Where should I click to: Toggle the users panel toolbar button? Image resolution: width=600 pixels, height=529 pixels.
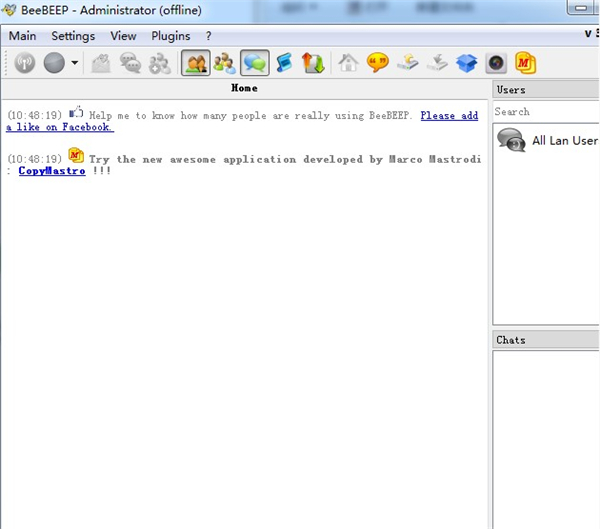(x=195, y=63)
